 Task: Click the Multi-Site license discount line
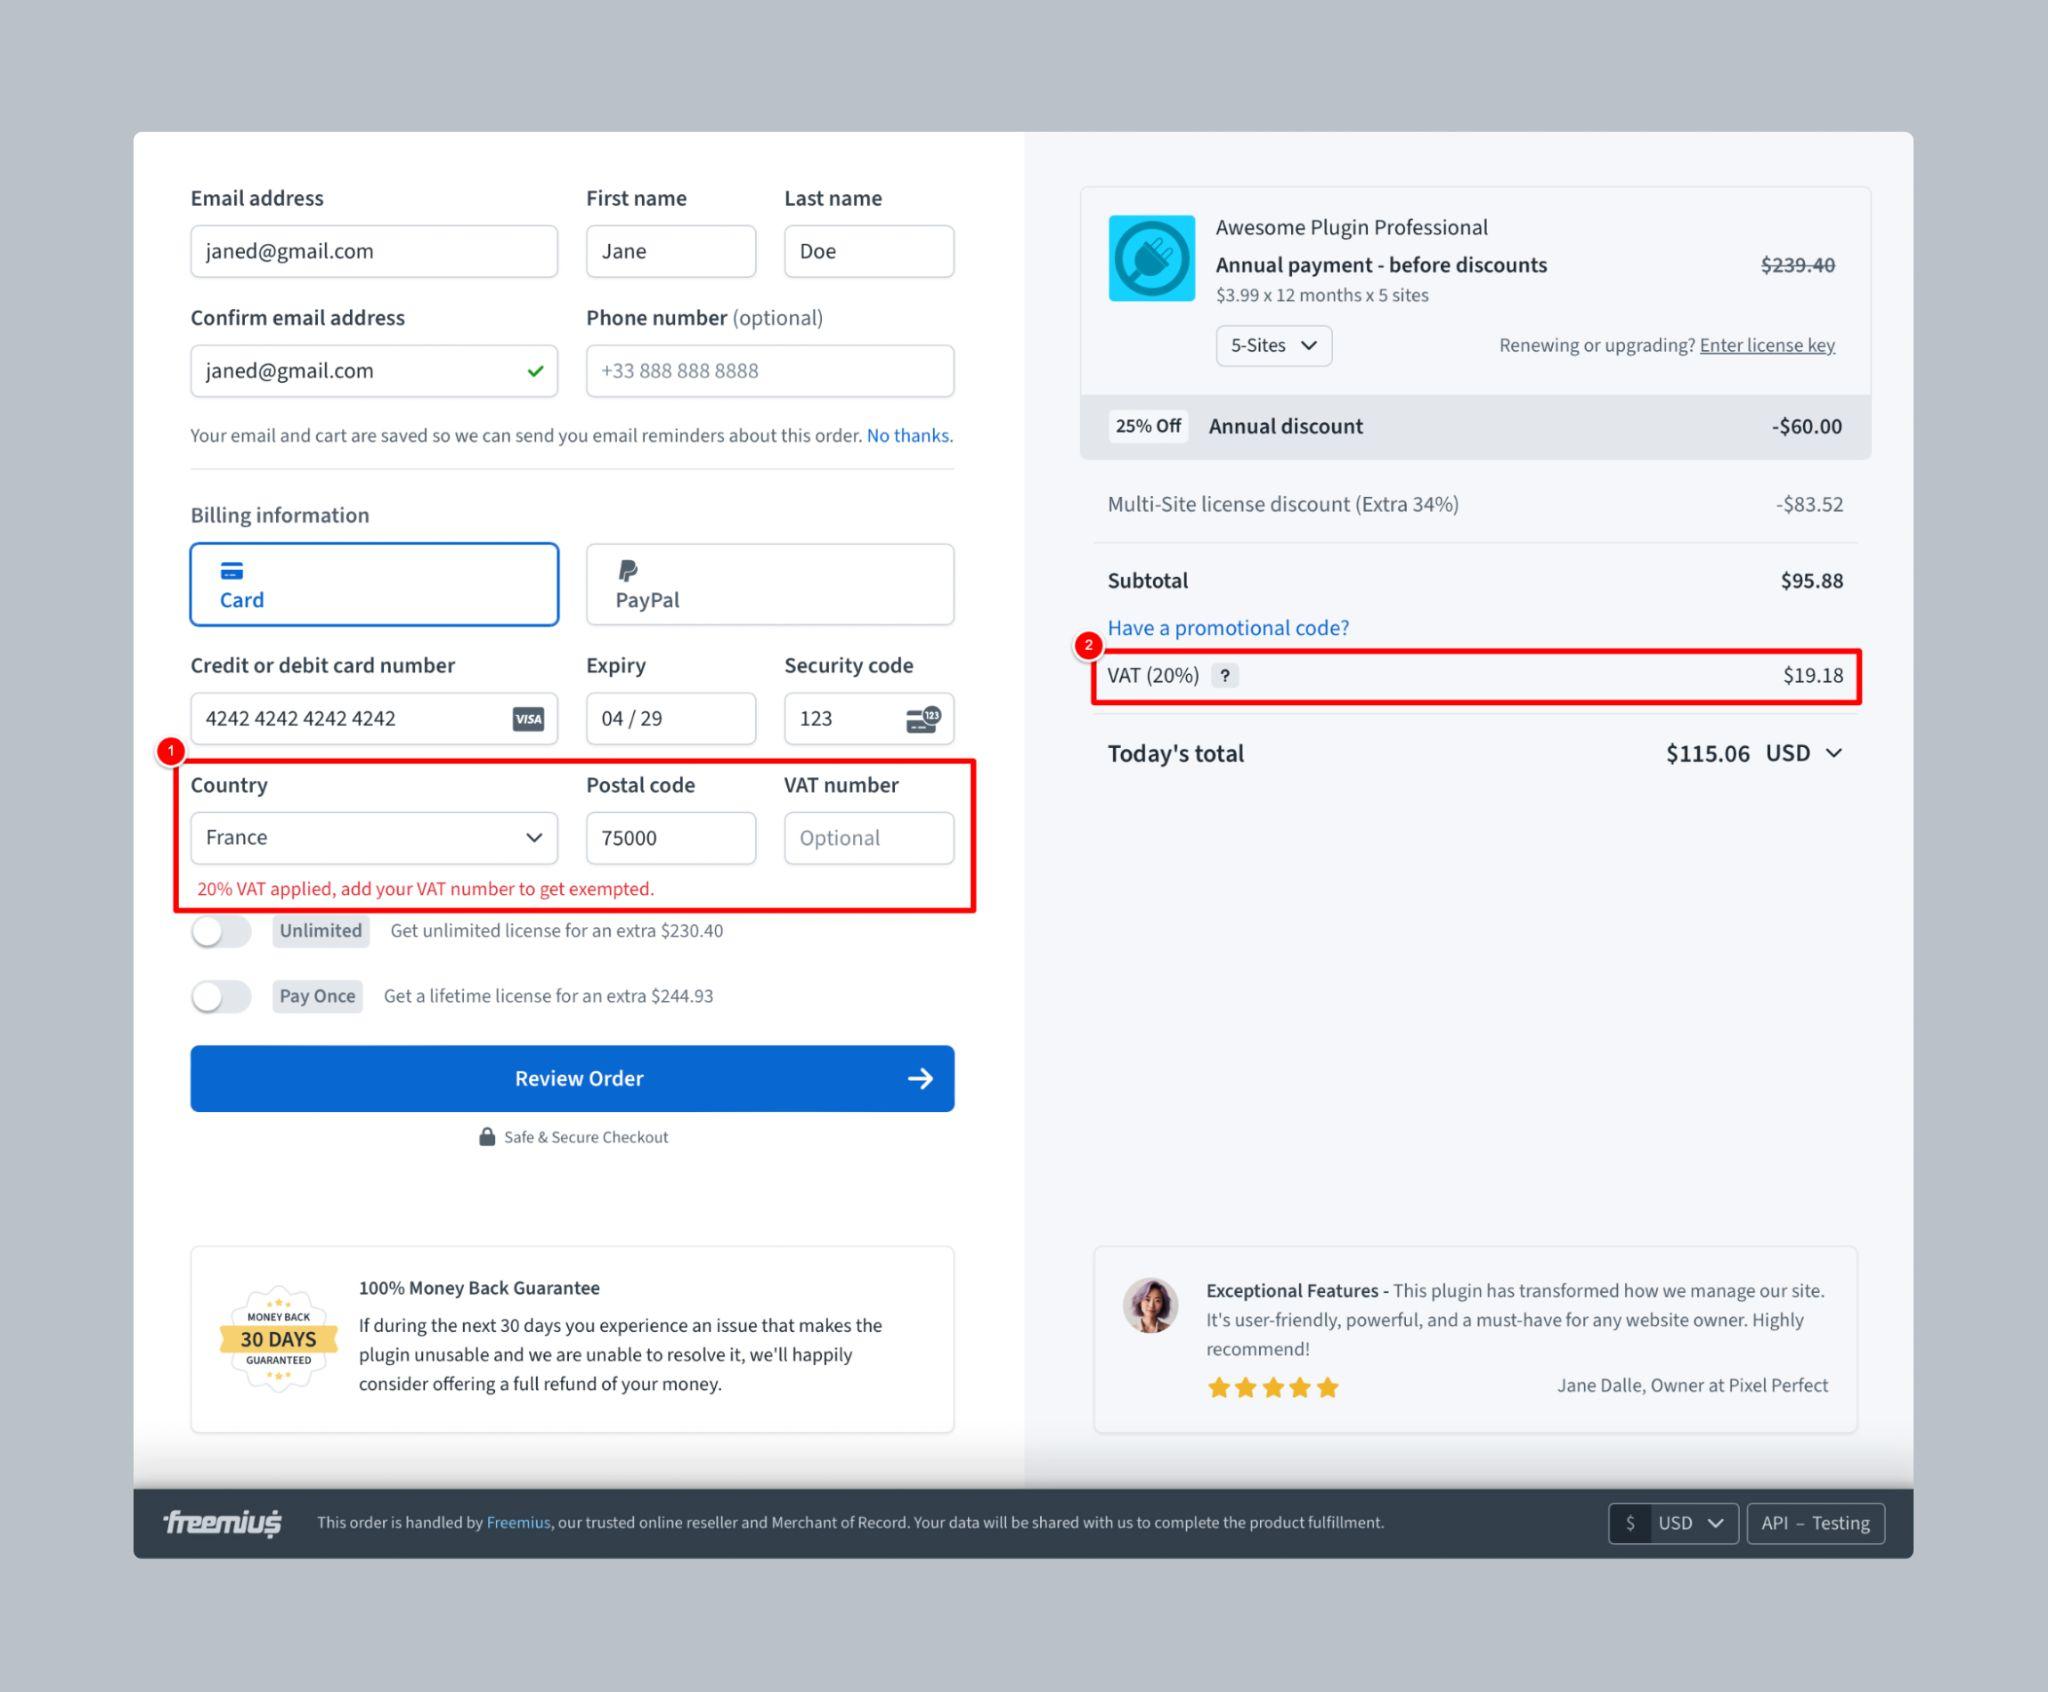click(1475, 504)
